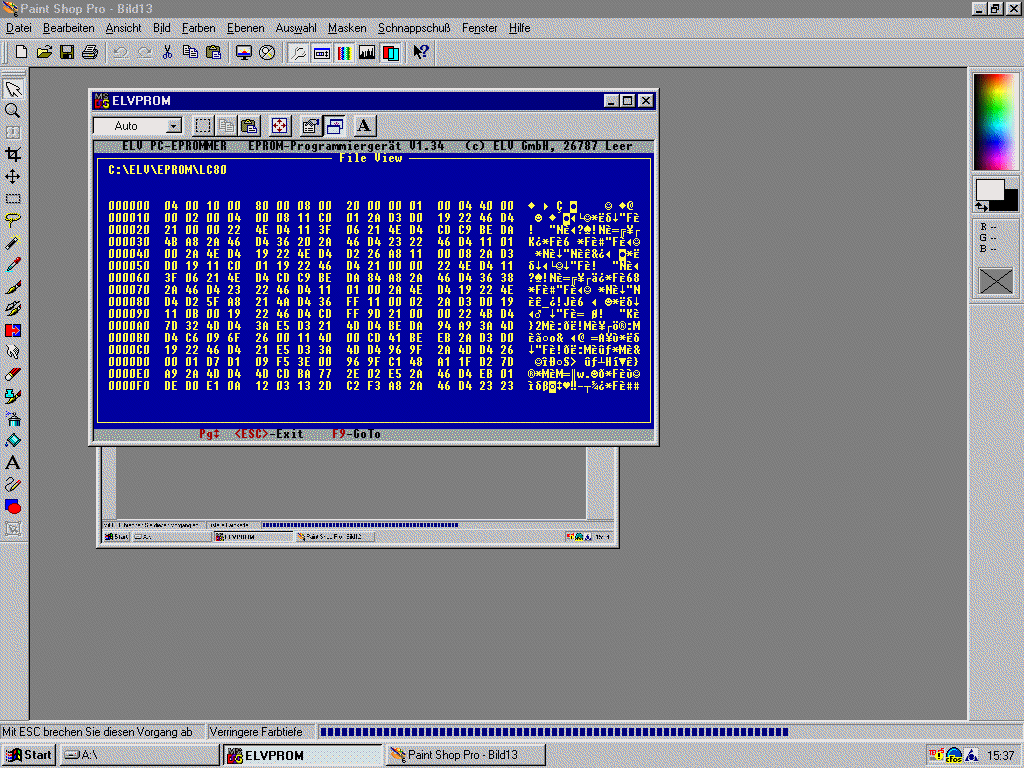Screen dimensions: 1024x768
Task: Select the Text tool in tool palette
Action: tap(13, 462)
